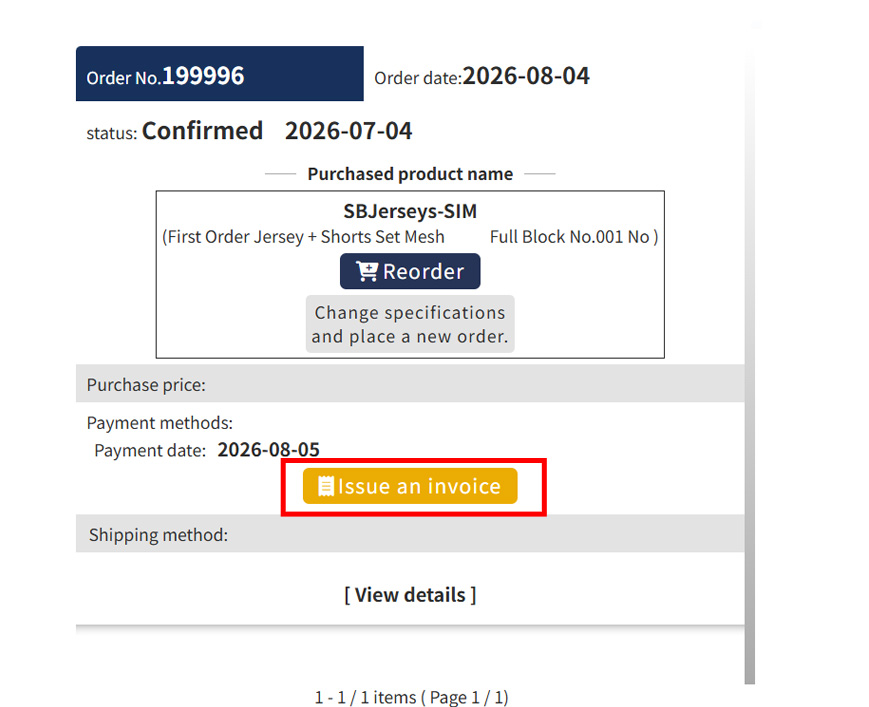
Task: Click the Reorder button label
Action: pos(423,271)
